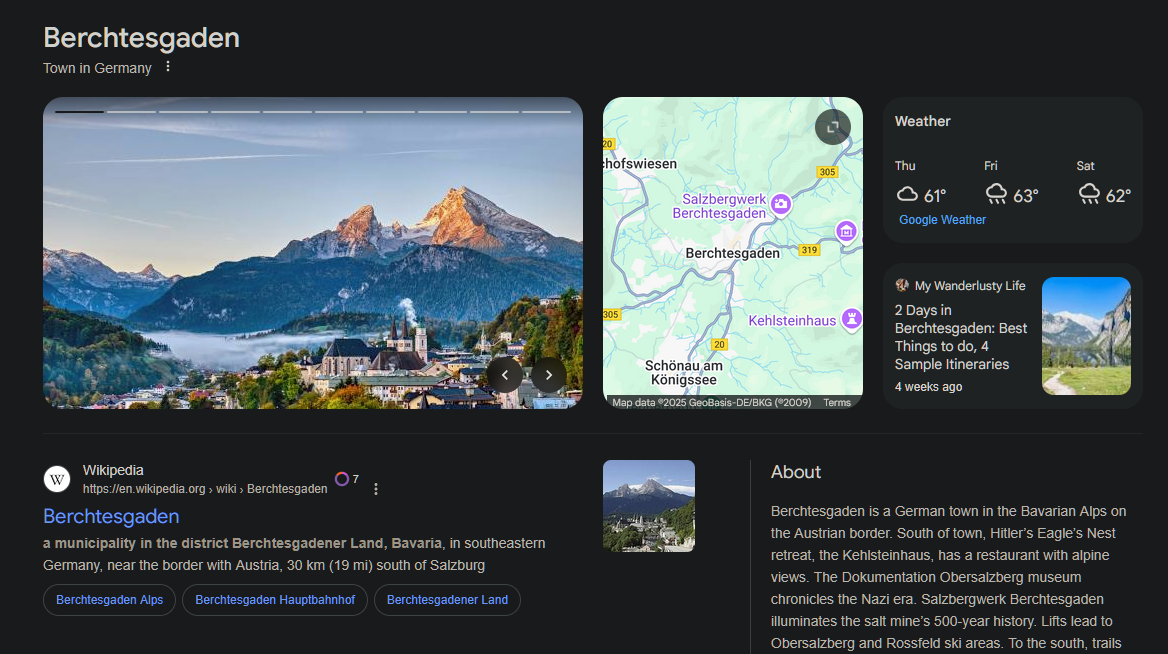The height and width of the screenshot is (654, 1168).
Task: Click the Kehlsteinhaus castle pin on map
Action: 851,319
